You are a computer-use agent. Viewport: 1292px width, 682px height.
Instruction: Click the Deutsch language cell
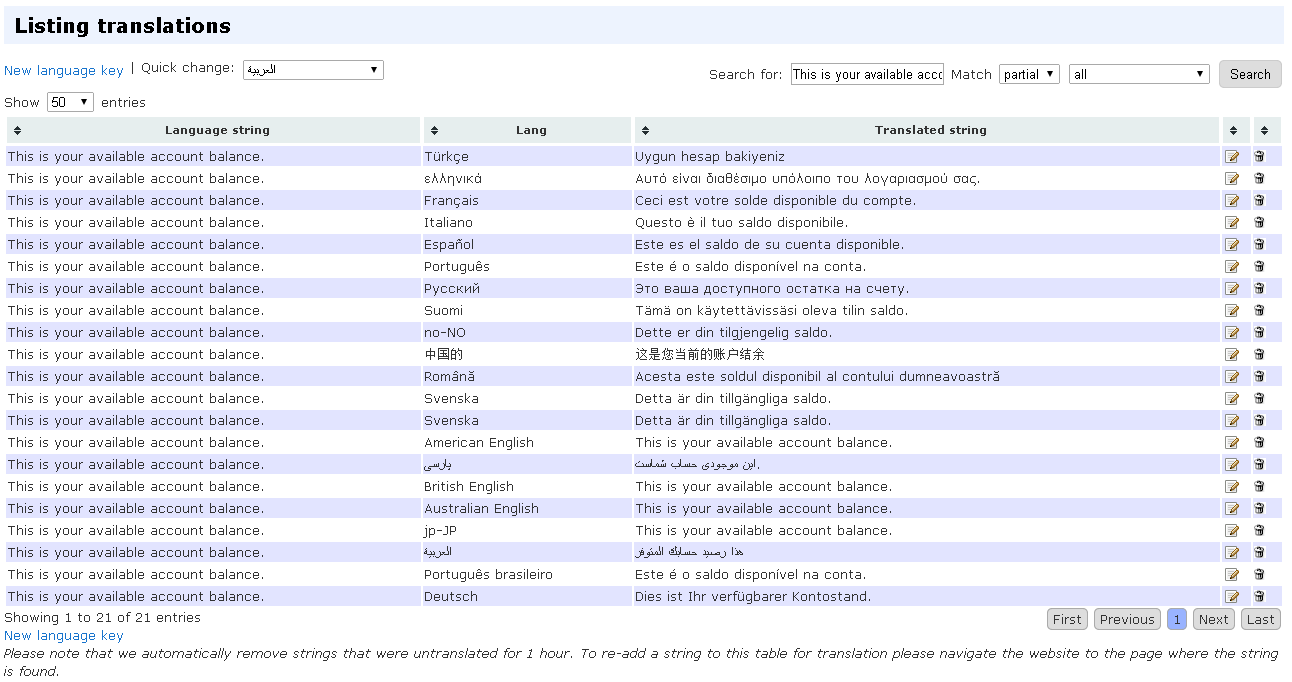[451, 597]
